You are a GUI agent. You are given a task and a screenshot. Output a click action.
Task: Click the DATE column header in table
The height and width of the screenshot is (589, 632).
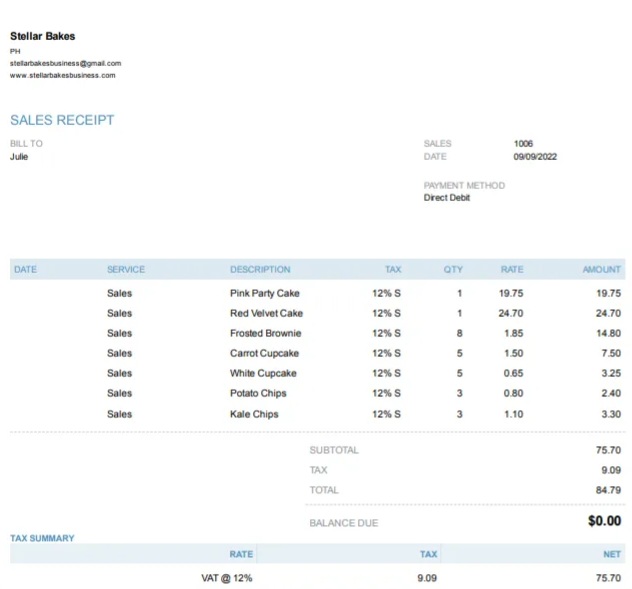point(25,269)
